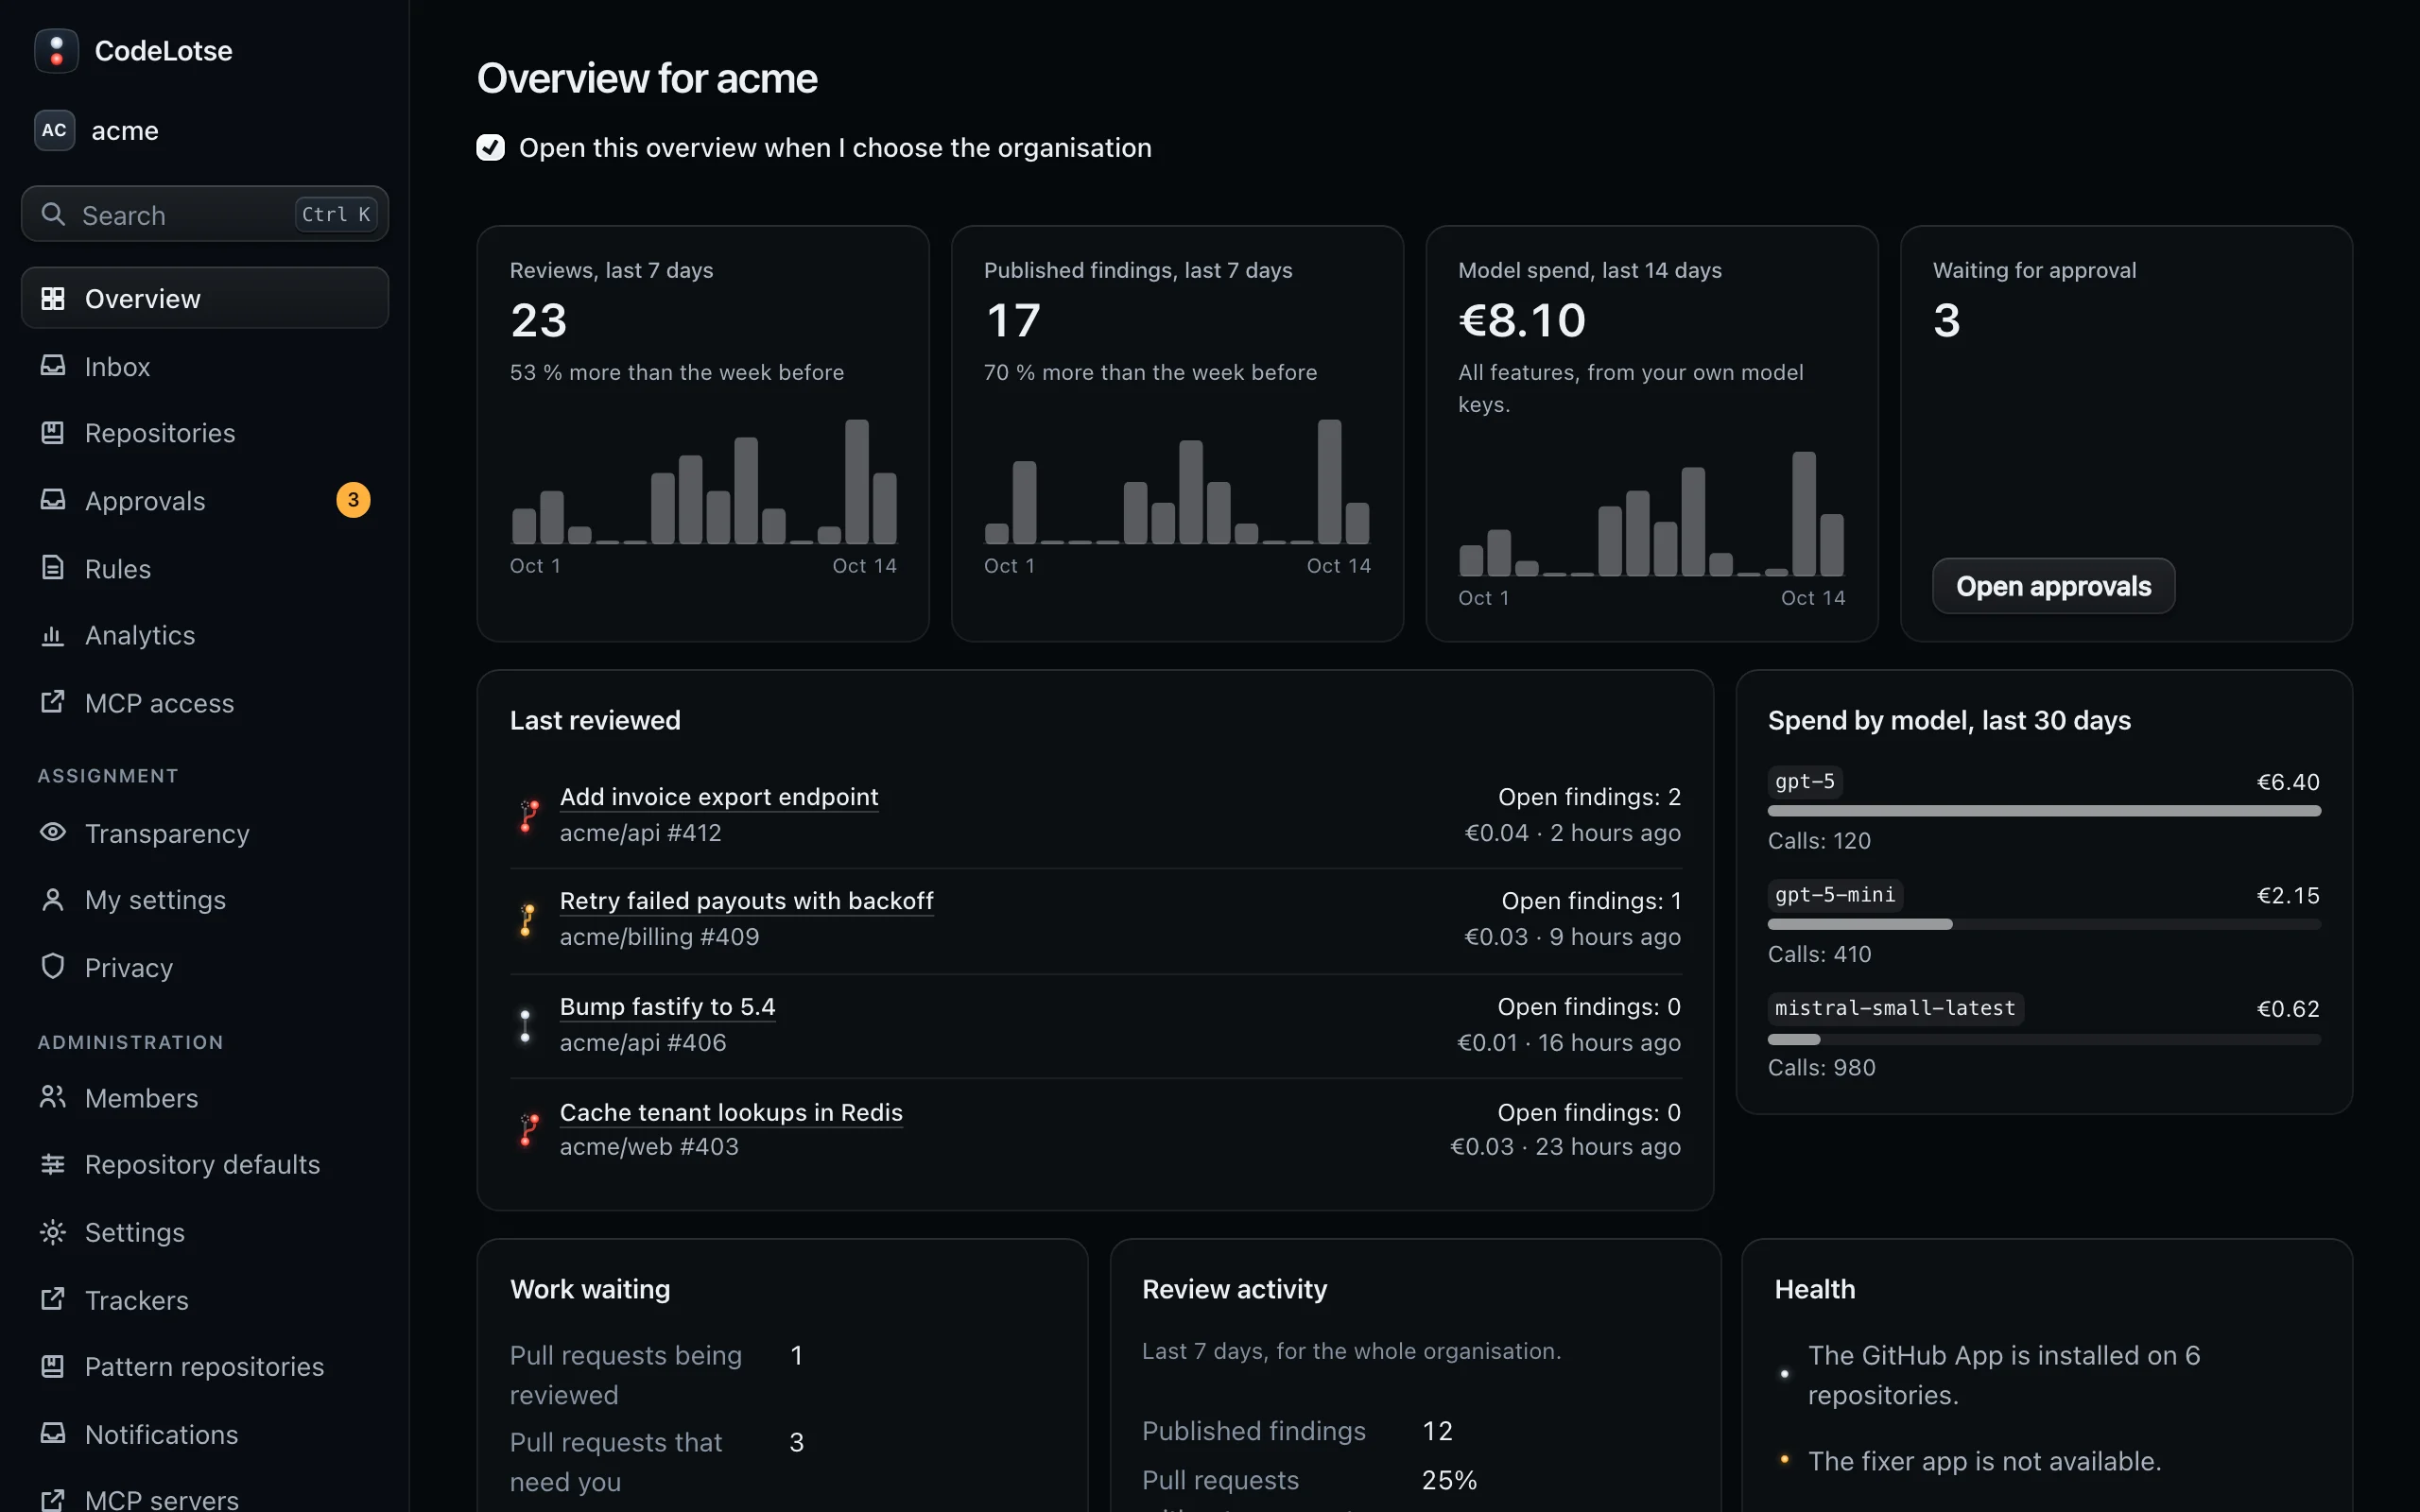Click the Rules document icon

pyautogui.click(x=53, y=568)
